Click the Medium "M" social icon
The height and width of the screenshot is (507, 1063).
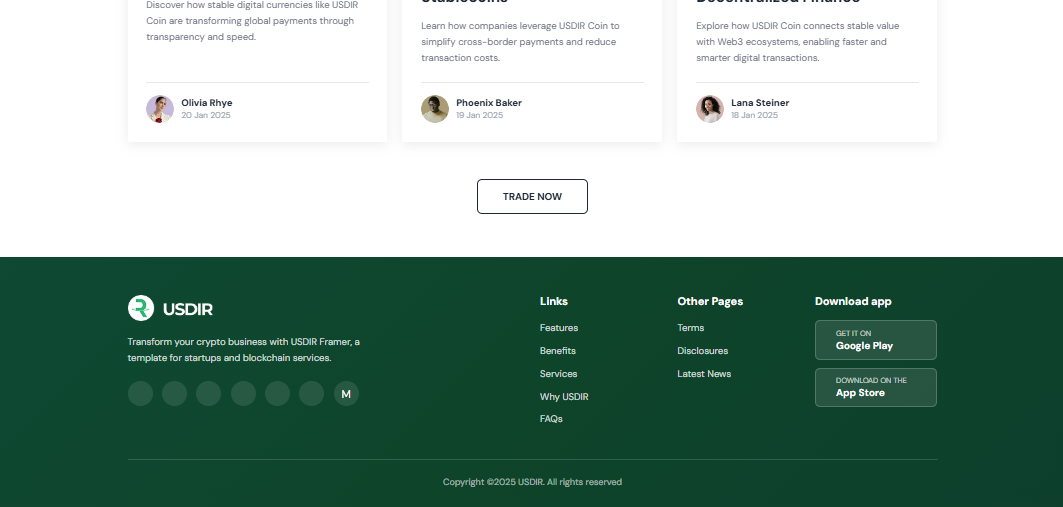tap(346, 394)
